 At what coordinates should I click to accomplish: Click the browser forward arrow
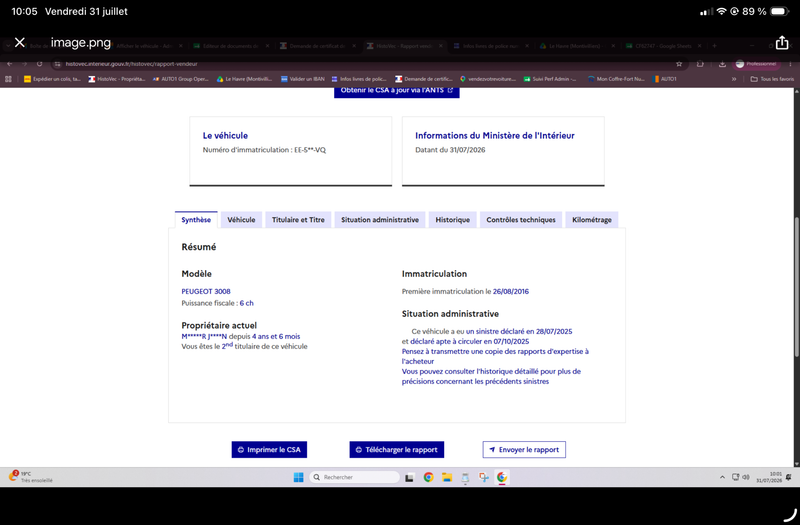(x=24, y=64)
